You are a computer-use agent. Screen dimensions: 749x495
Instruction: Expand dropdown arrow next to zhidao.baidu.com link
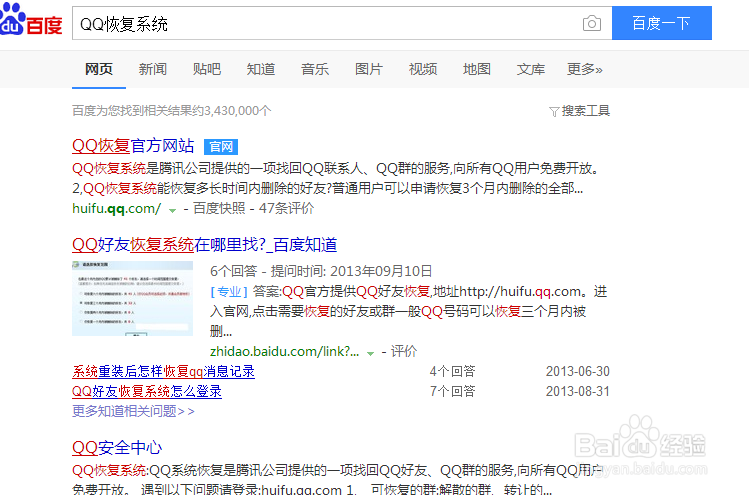pos(370,354)
